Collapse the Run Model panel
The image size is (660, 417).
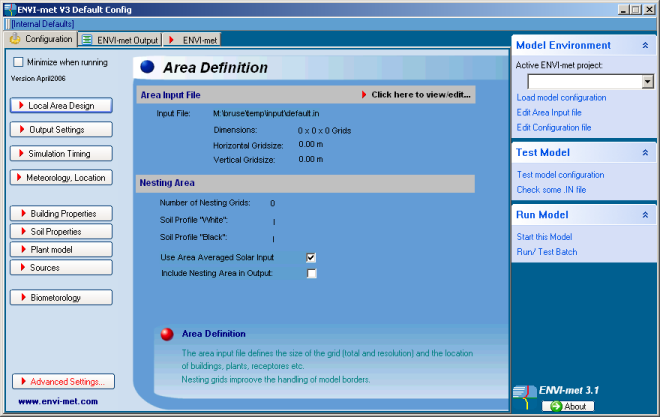click(x=645, y=215)
